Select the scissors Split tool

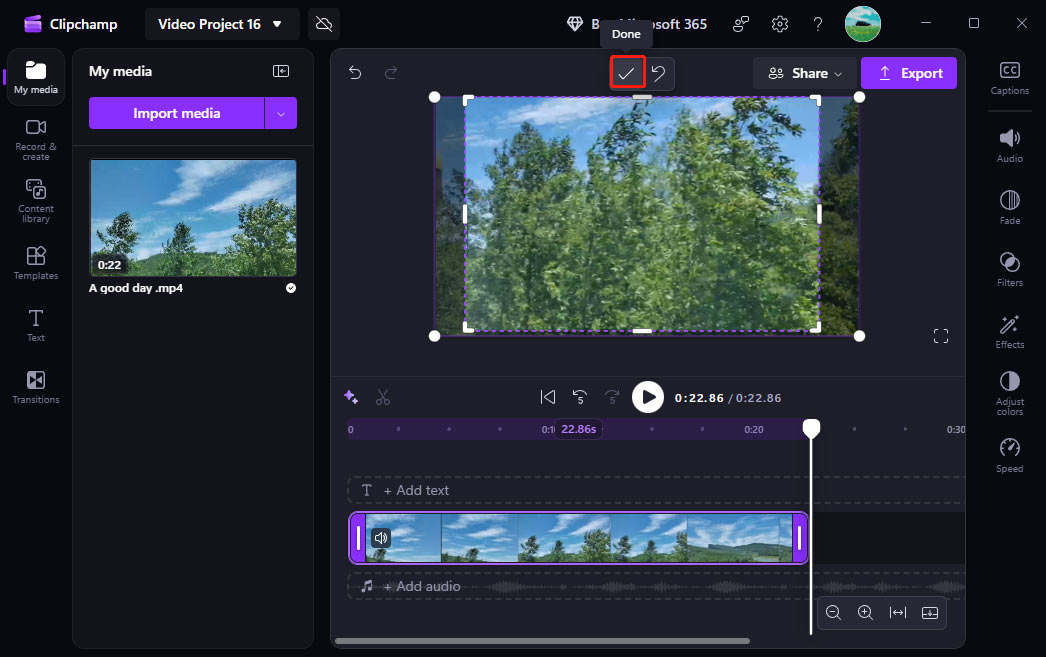pyautogui.click(x=383, y=397)
